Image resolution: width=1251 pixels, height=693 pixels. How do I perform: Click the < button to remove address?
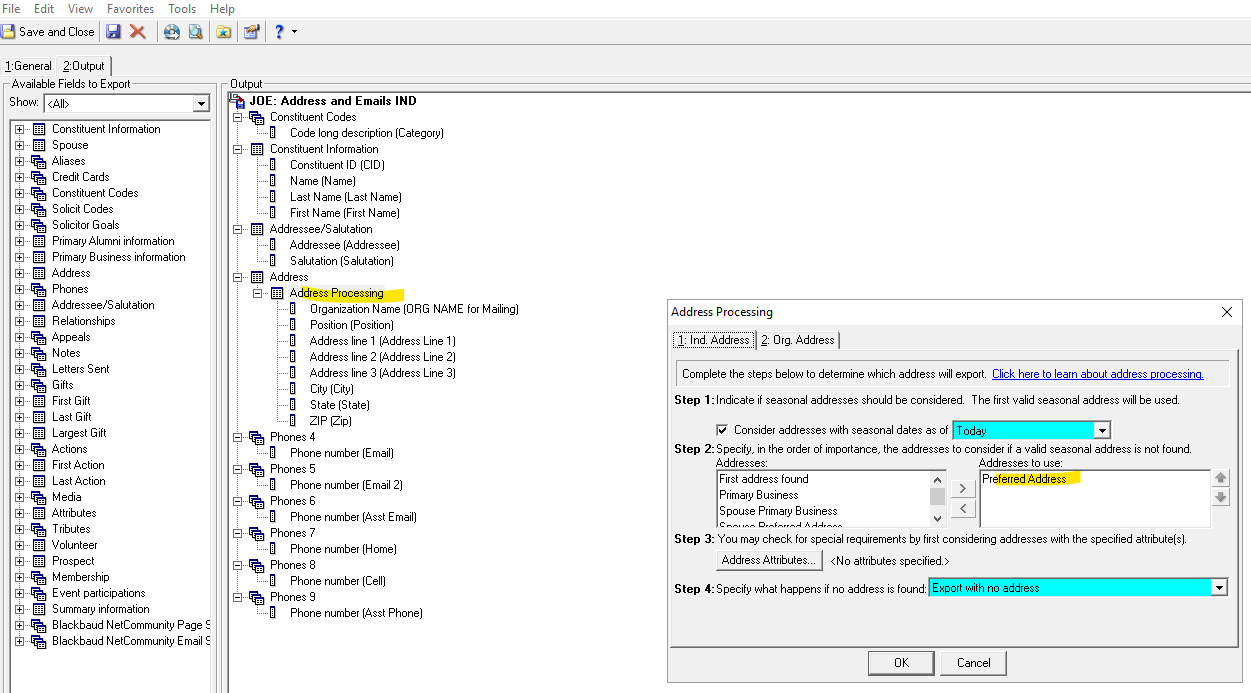pyautogui.click(x=961, y=509)
